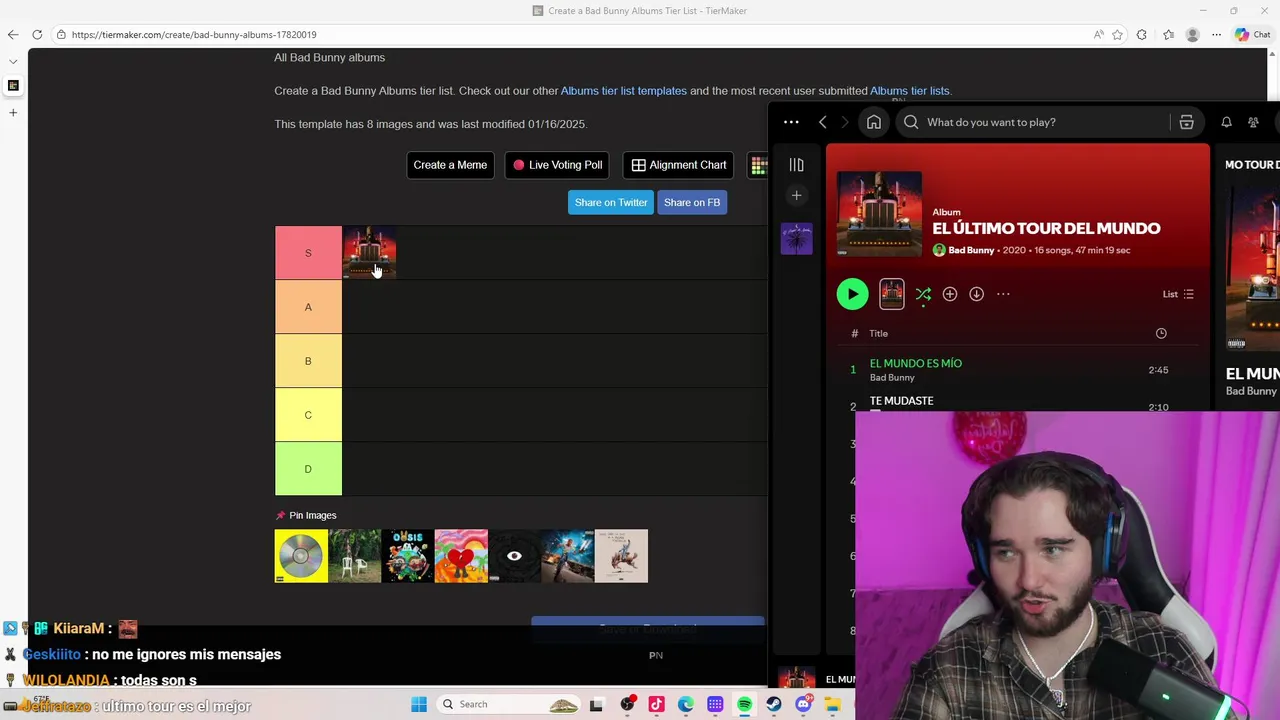Click the C tier label

(308, 415)
